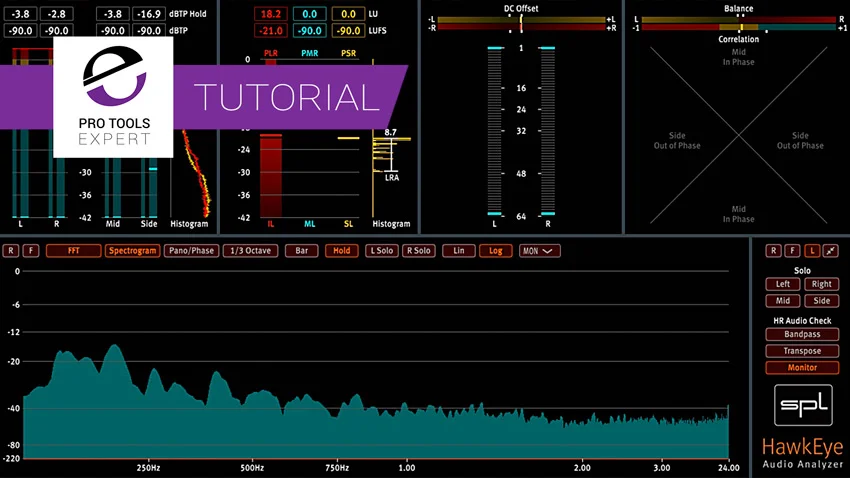This screenshot has width=850, height=478.
Task: Enable the FFT view
Action: coord(74,250)
